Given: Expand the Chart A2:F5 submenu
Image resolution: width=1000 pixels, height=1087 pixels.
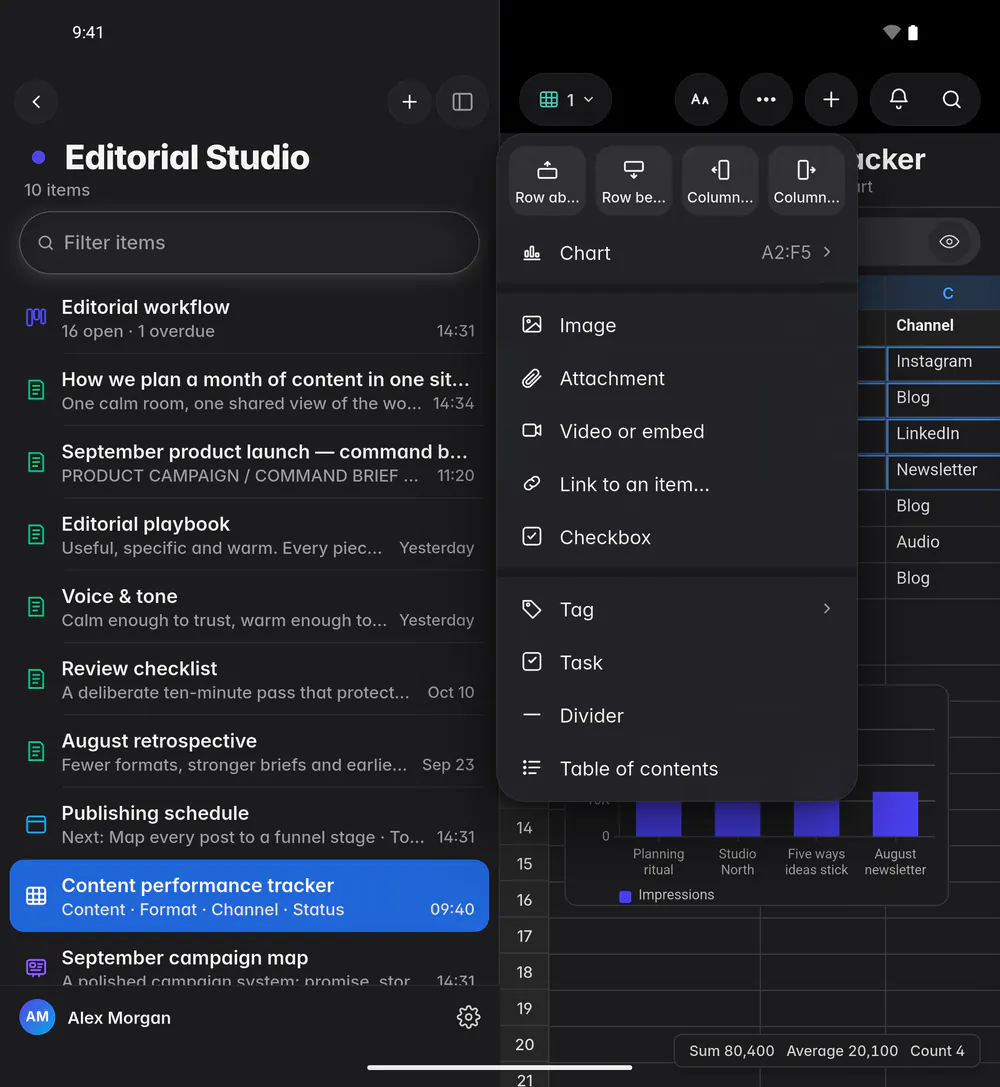Looking at the screenshot, I should [677, 253].
